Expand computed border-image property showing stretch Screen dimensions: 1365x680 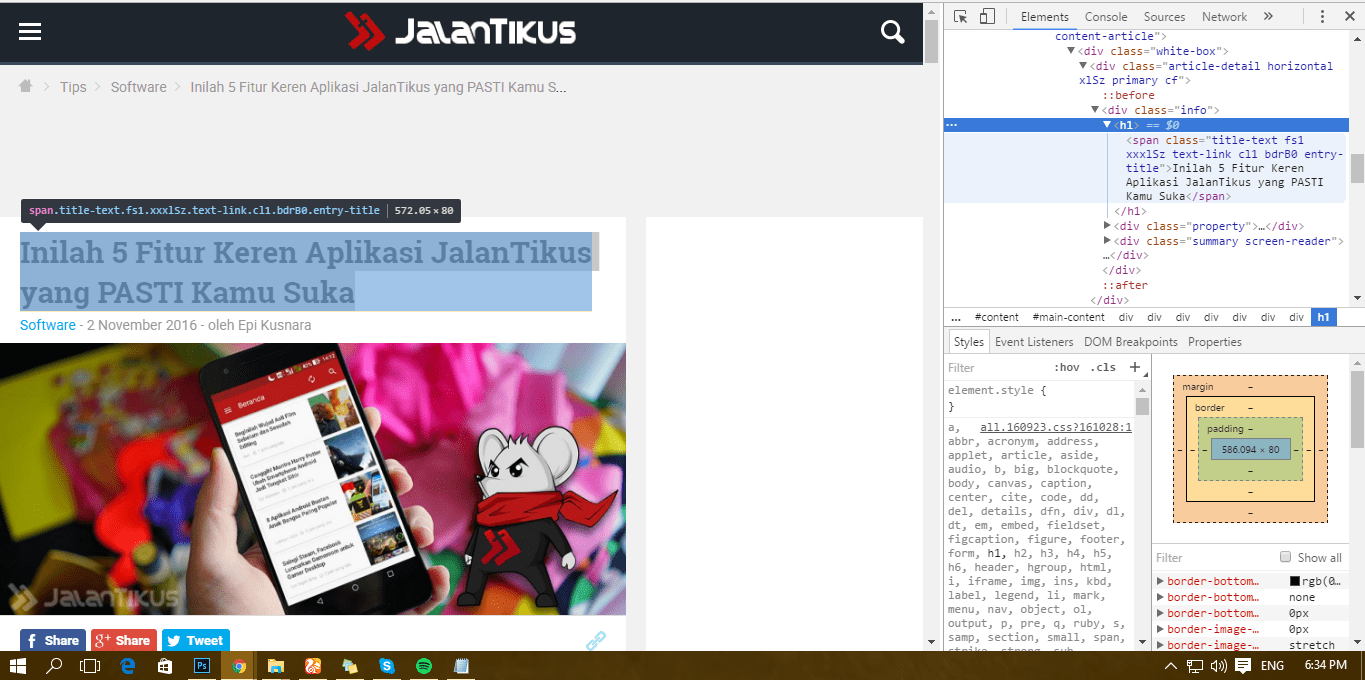[x=1160, y=645]
